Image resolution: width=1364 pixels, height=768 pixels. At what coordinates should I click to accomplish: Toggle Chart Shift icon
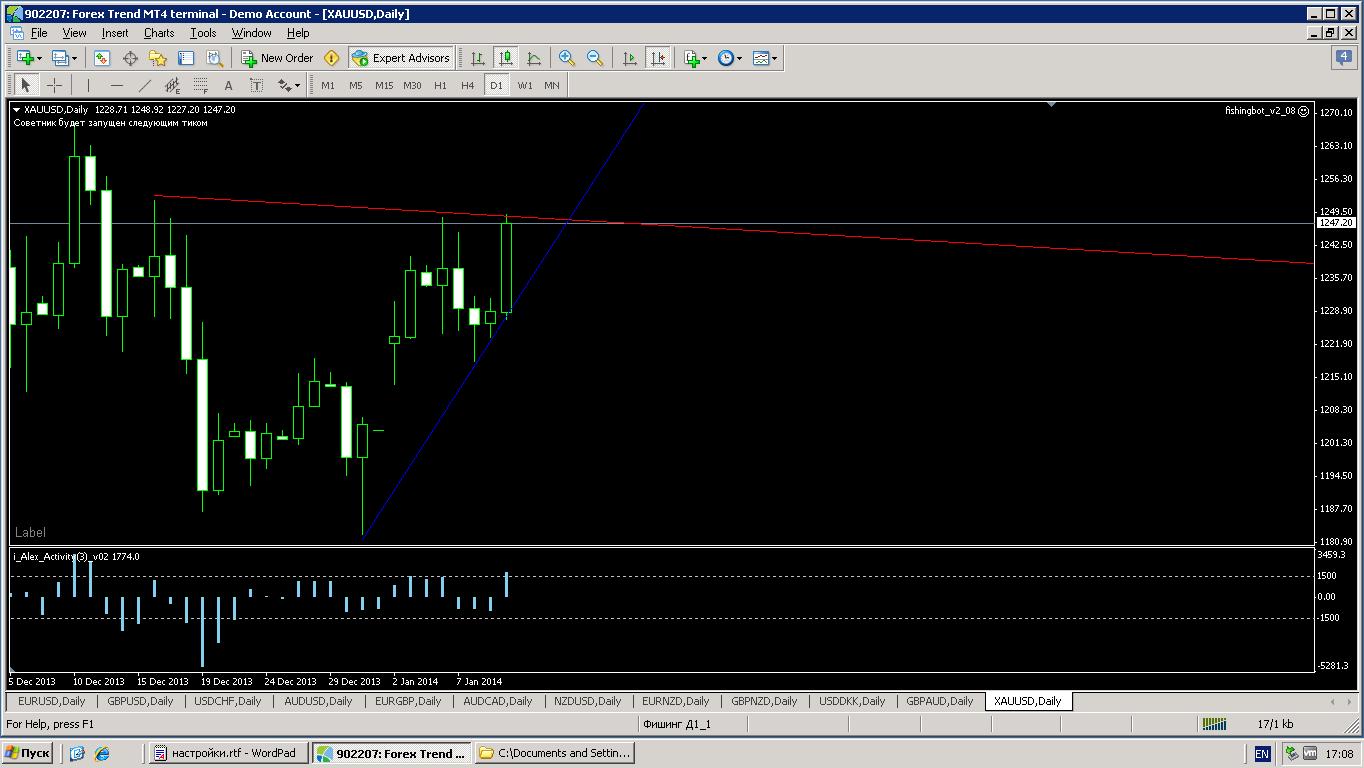click(658, 58)
